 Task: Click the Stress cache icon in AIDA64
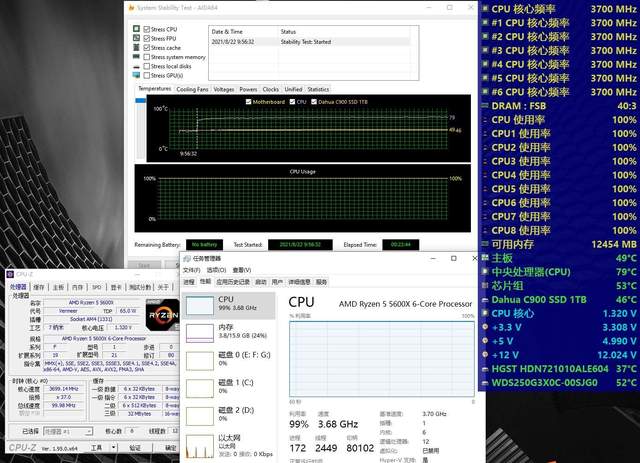click(x=136, y=47)
